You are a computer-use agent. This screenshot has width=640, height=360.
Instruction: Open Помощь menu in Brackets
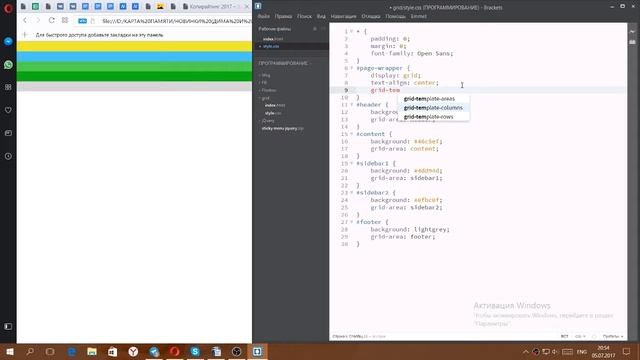pyautogui.click(x=395, y=16)
